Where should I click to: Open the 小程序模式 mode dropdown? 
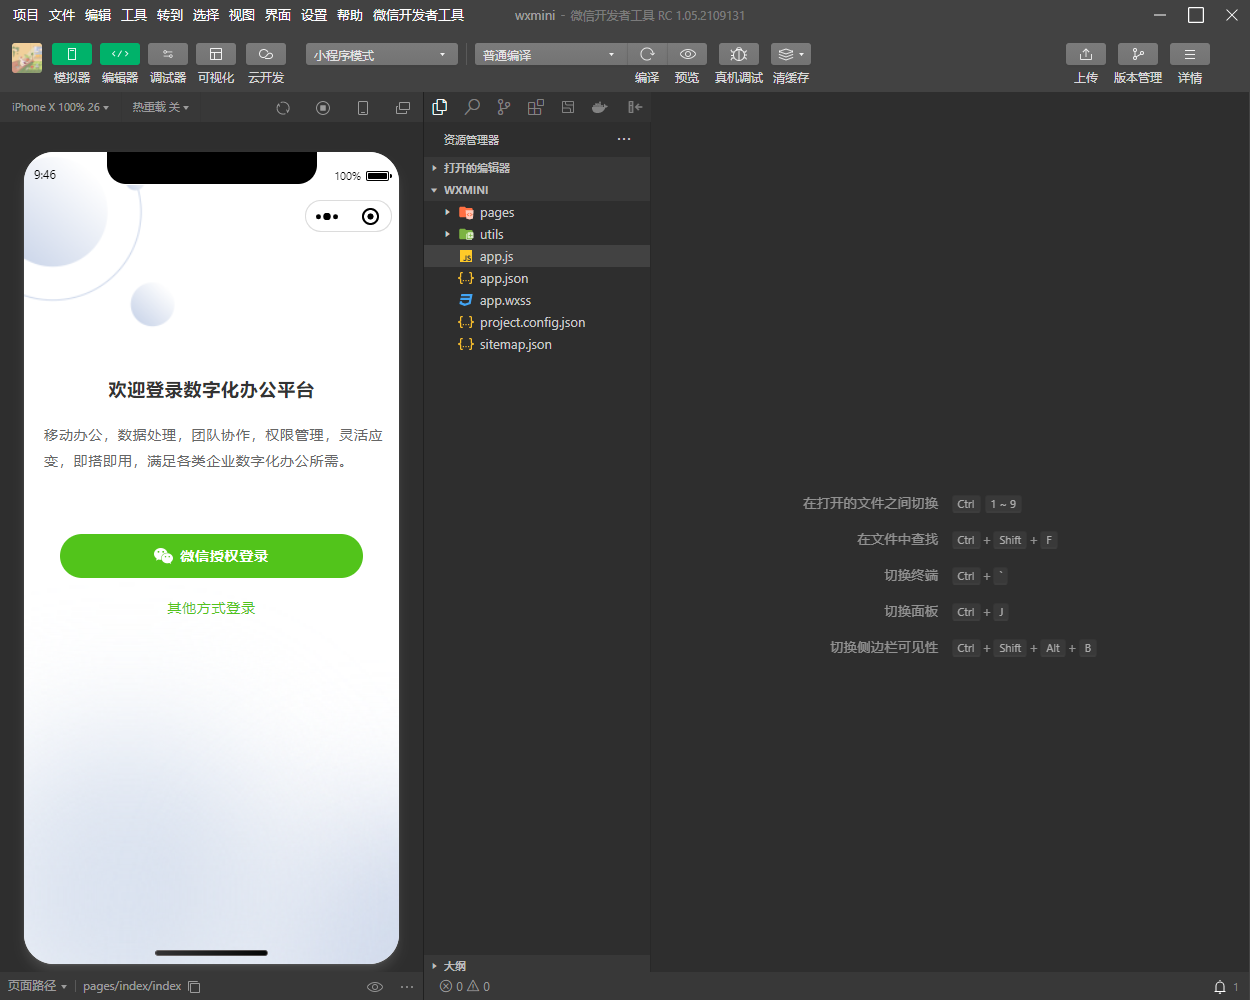click(x=381, y=55)
